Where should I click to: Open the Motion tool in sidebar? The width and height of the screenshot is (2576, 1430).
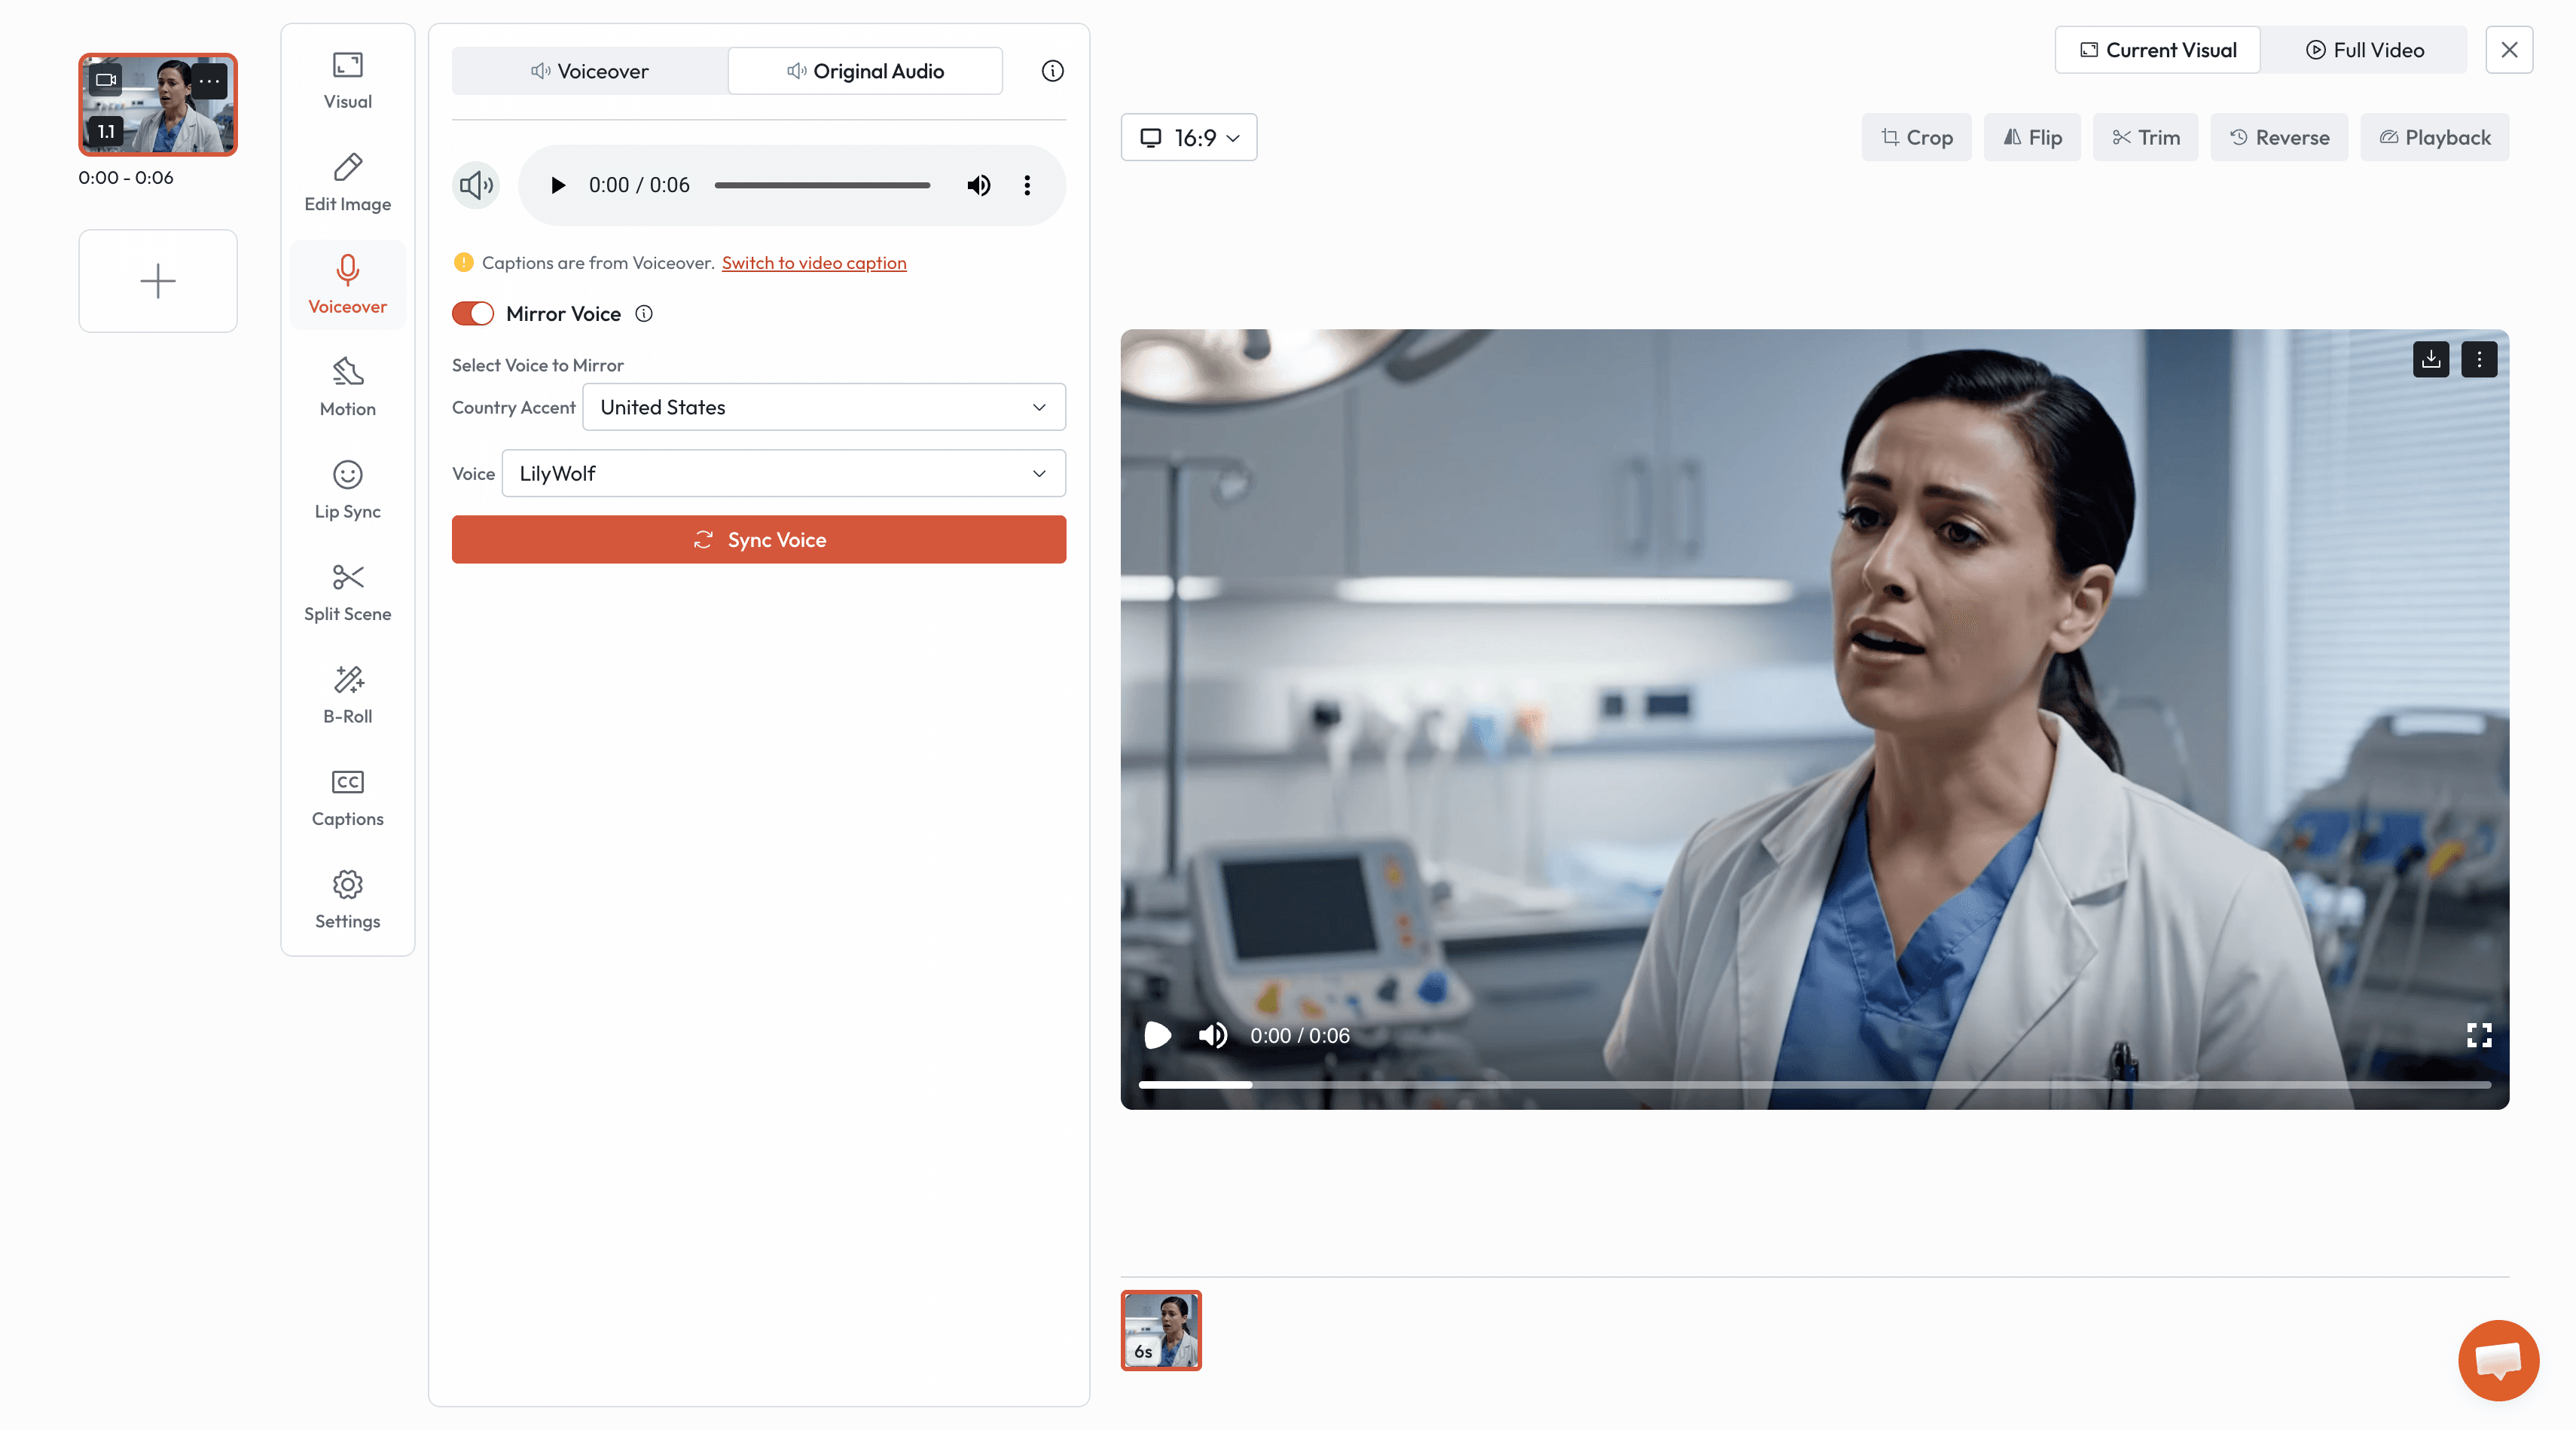(x=347, y=387)
